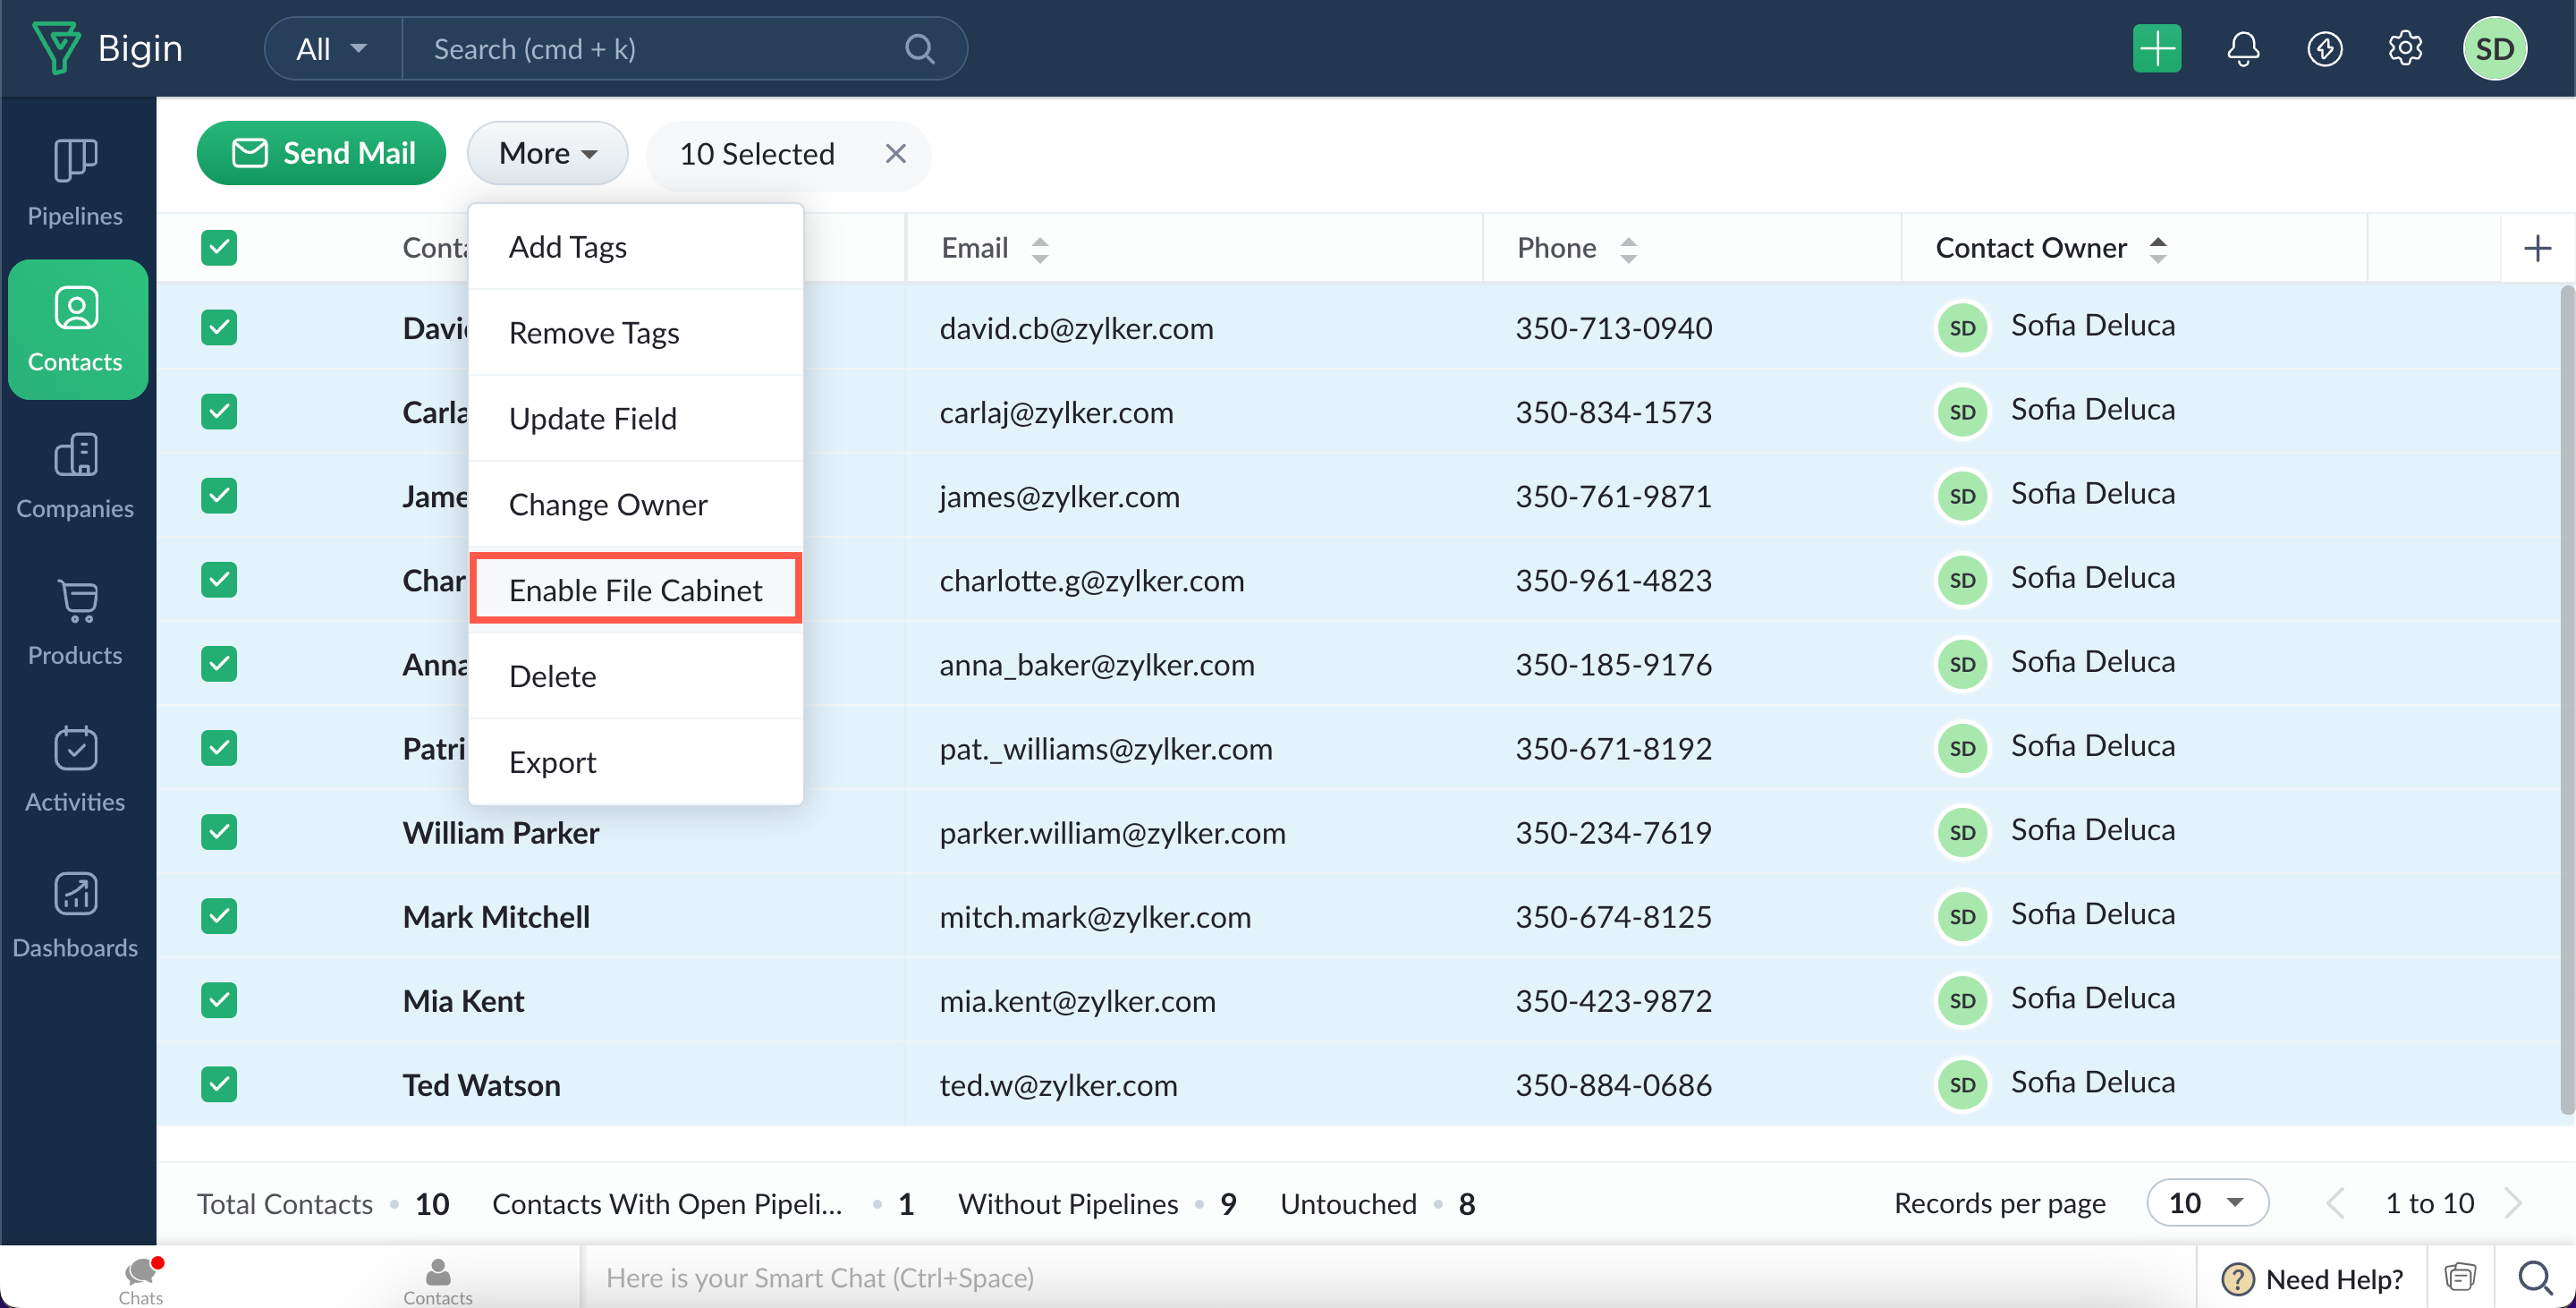
Task: Collapse the More dropdown button
Action: (547, 153)
